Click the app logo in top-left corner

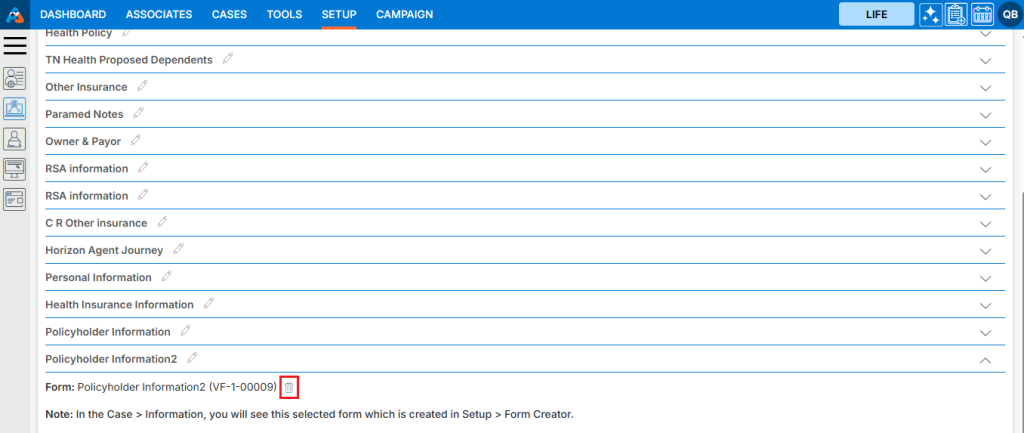click(x=15, y=14)
